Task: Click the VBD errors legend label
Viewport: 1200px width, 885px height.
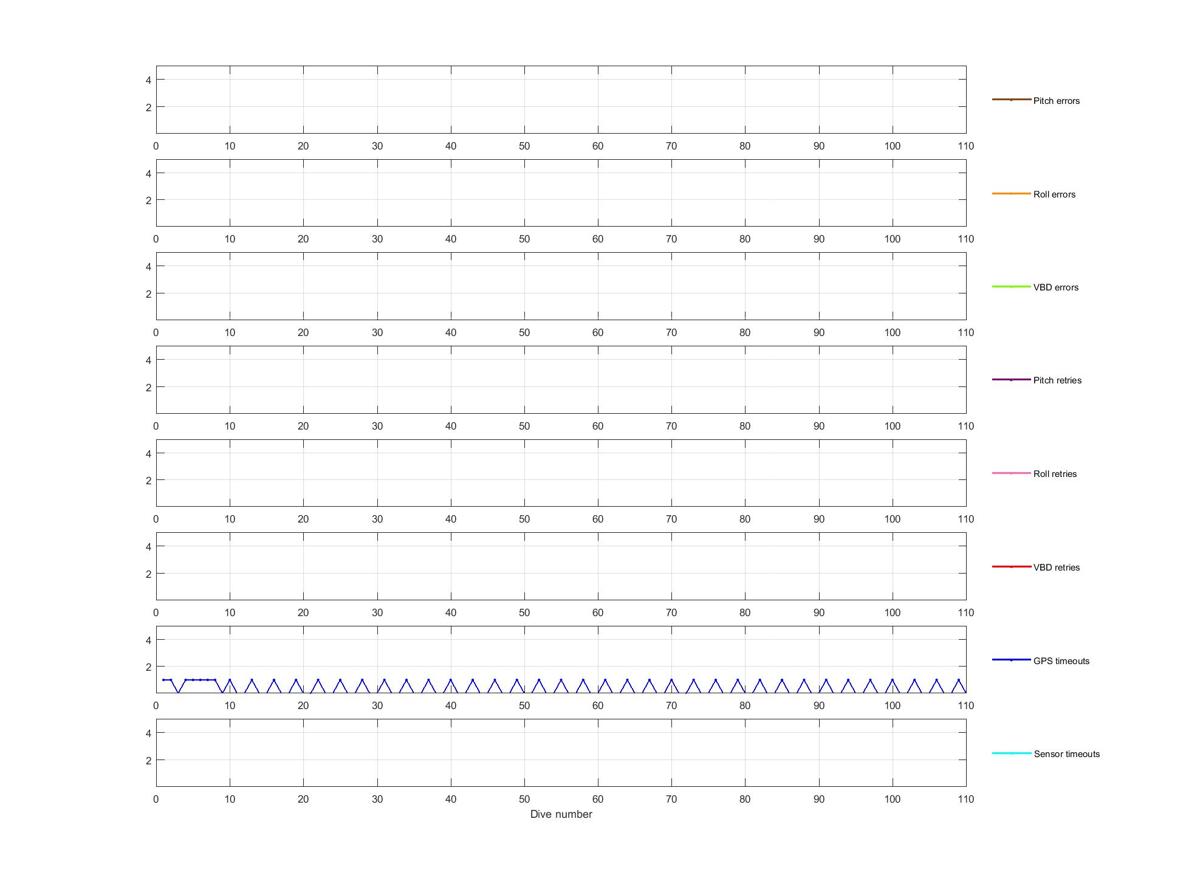Action: coord(1055,287)
